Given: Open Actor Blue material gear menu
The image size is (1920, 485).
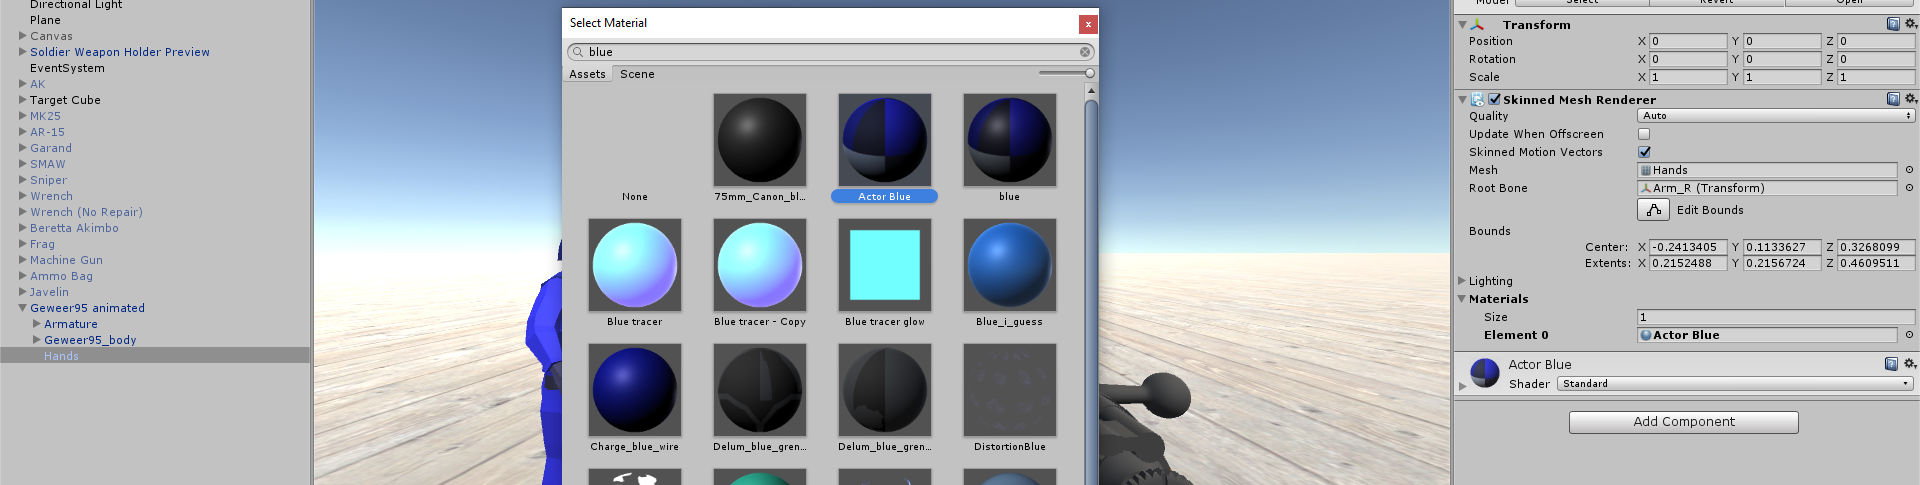Looking at the screenshot, I should coord(1910,364).
